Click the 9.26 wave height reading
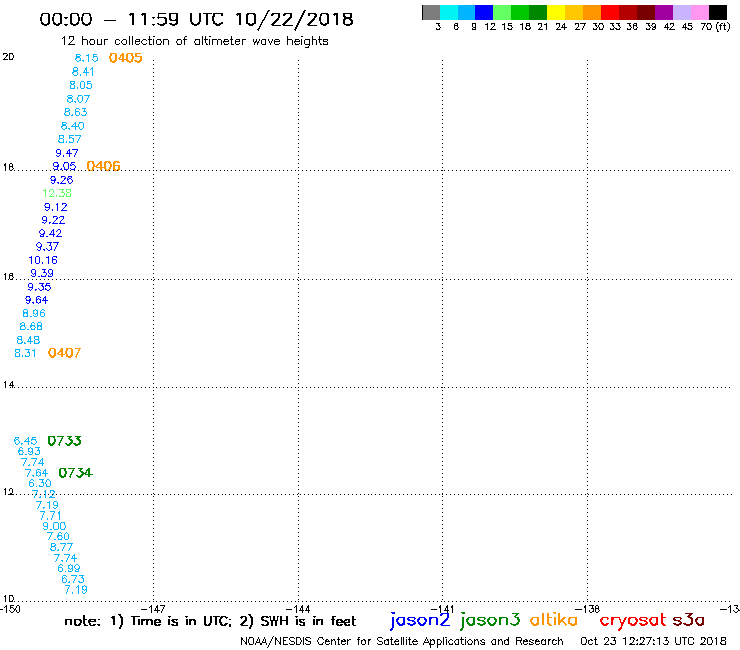Image resolution: width=740 pixels, height=650 pixels. (x=61, y=180)
